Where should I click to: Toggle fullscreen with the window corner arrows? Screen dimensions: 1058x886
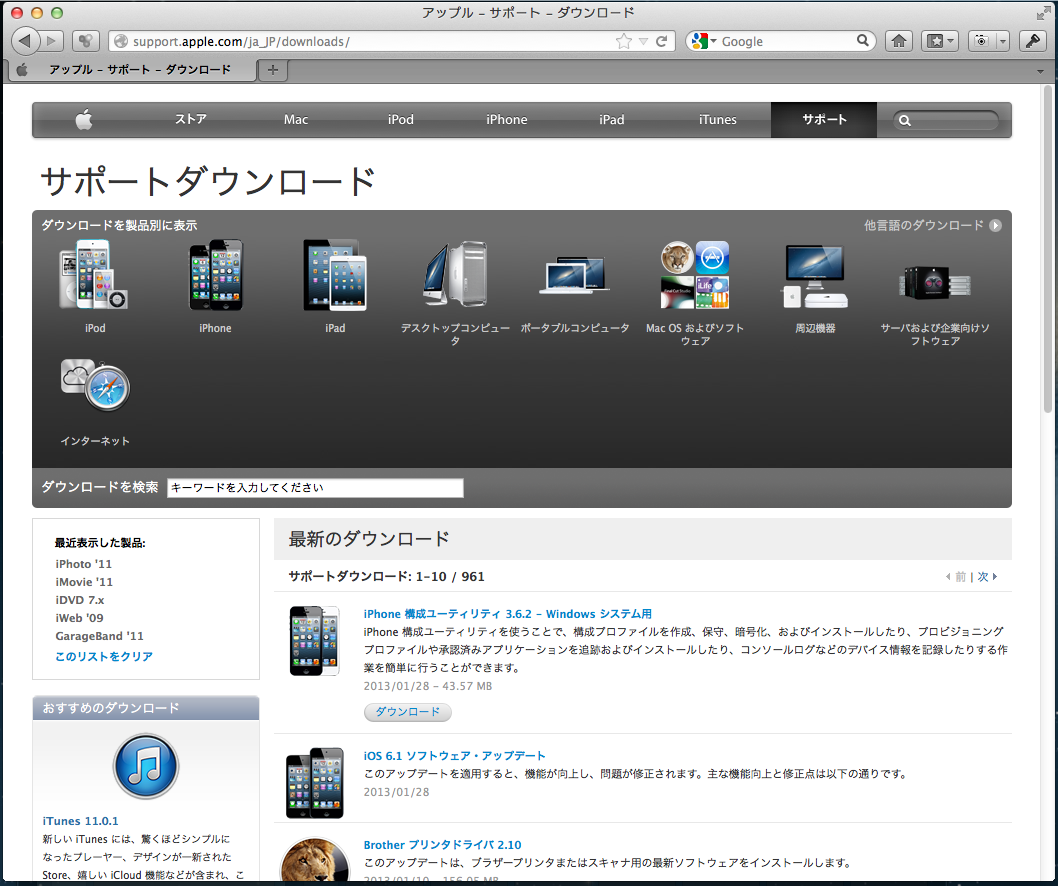tap(1043, 13)
